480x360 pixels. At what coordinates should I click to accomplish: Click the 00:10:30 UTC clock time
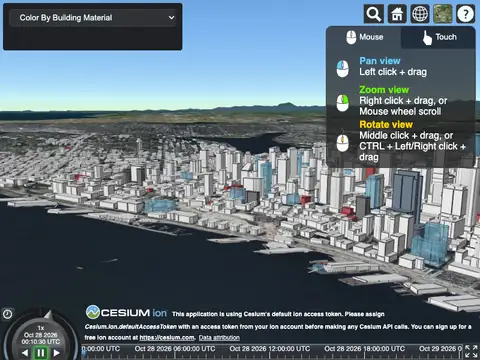point(41,342)
